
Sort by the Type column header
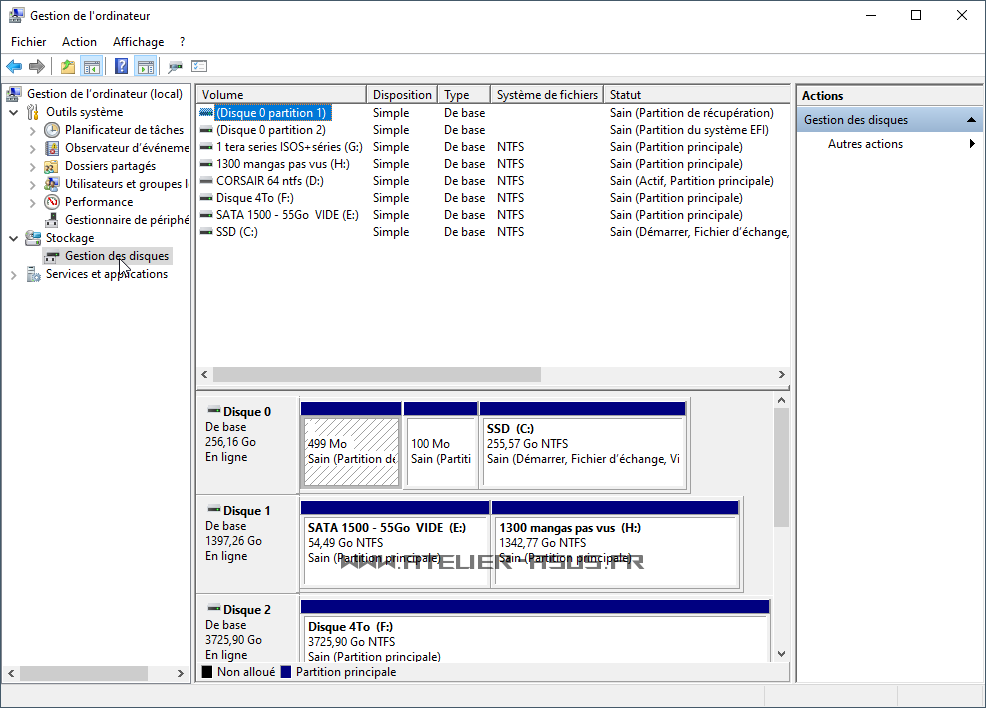463,94
